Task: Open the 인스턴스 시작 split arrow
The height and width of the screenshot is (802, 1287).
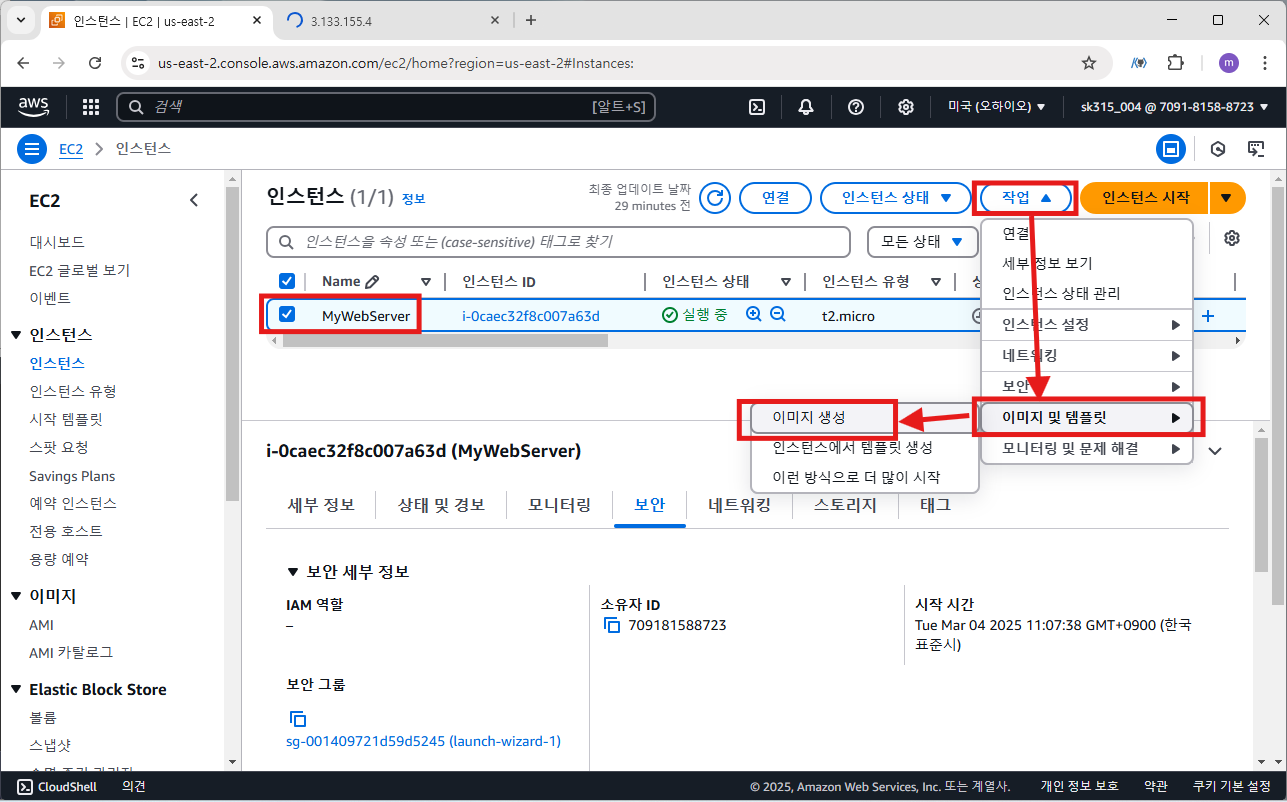Action: tap(1227, 198)
